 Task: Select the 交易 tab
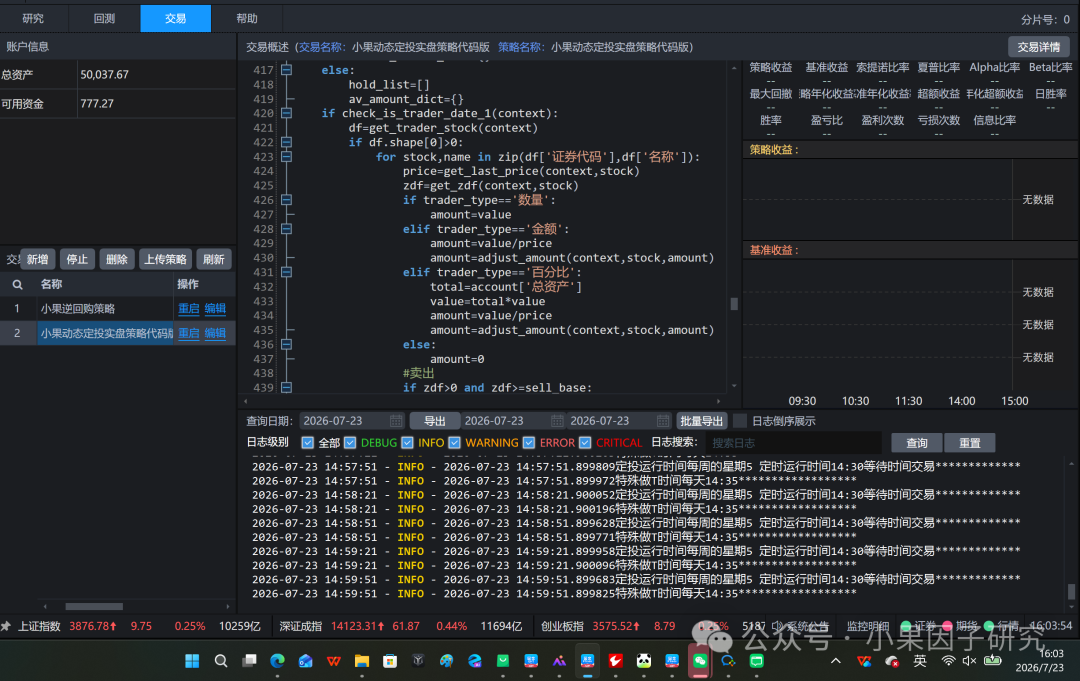(176, 19)
